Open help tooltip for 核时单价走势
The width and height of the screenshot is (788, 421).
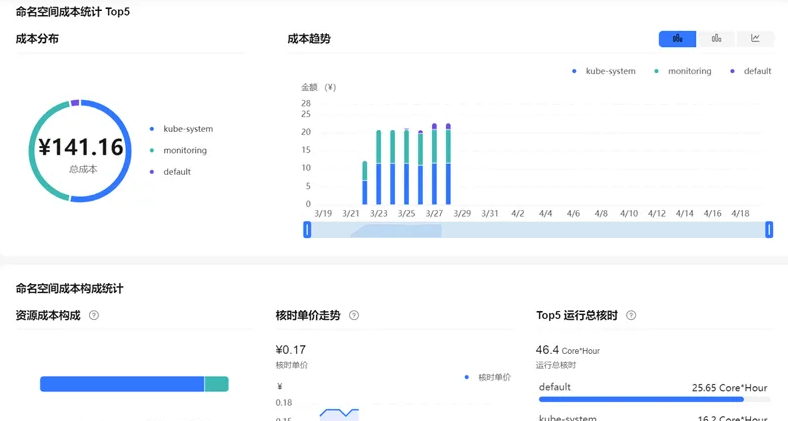pyautogui.click(x=354, y=315)
